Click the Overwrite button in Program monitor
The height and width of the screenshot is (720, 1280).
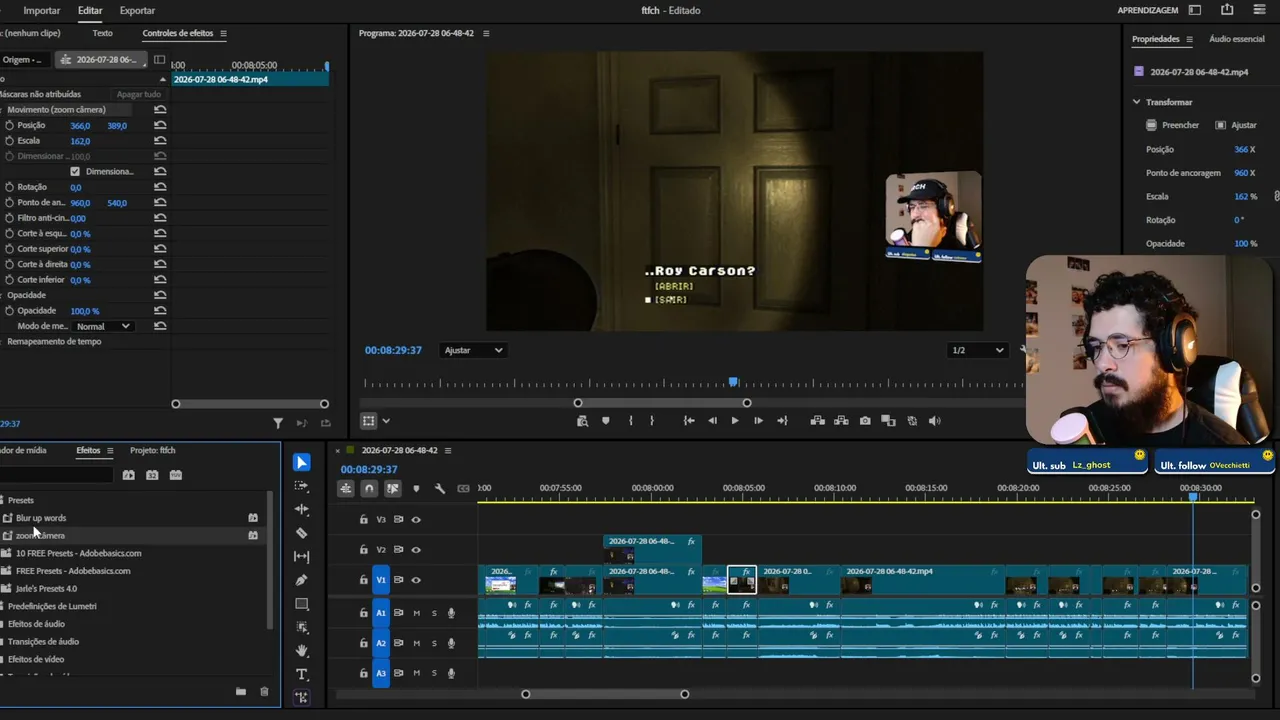(842, 421)
